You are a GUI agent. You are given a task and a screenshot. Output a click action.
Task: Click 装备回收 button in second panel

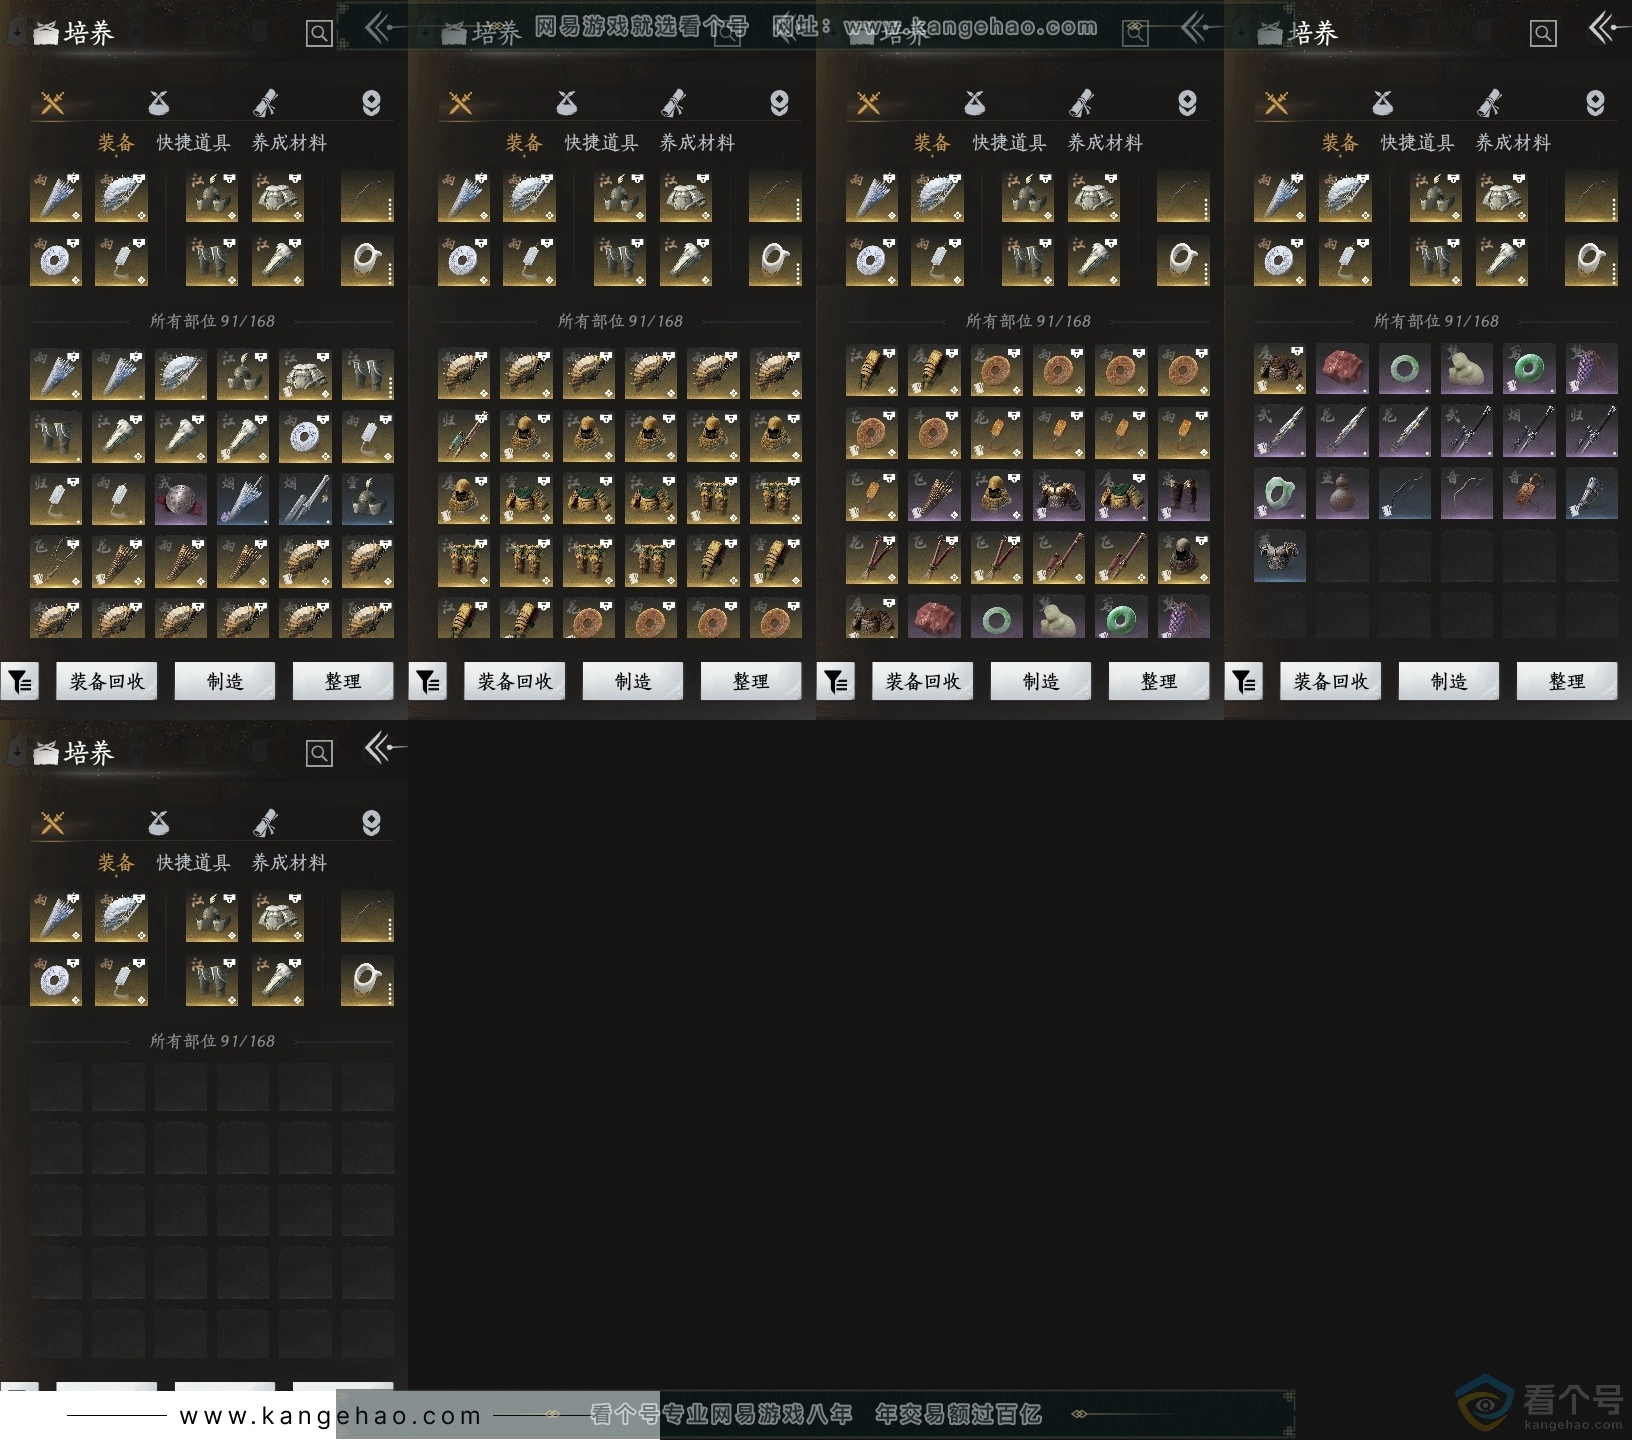[515, 681]
